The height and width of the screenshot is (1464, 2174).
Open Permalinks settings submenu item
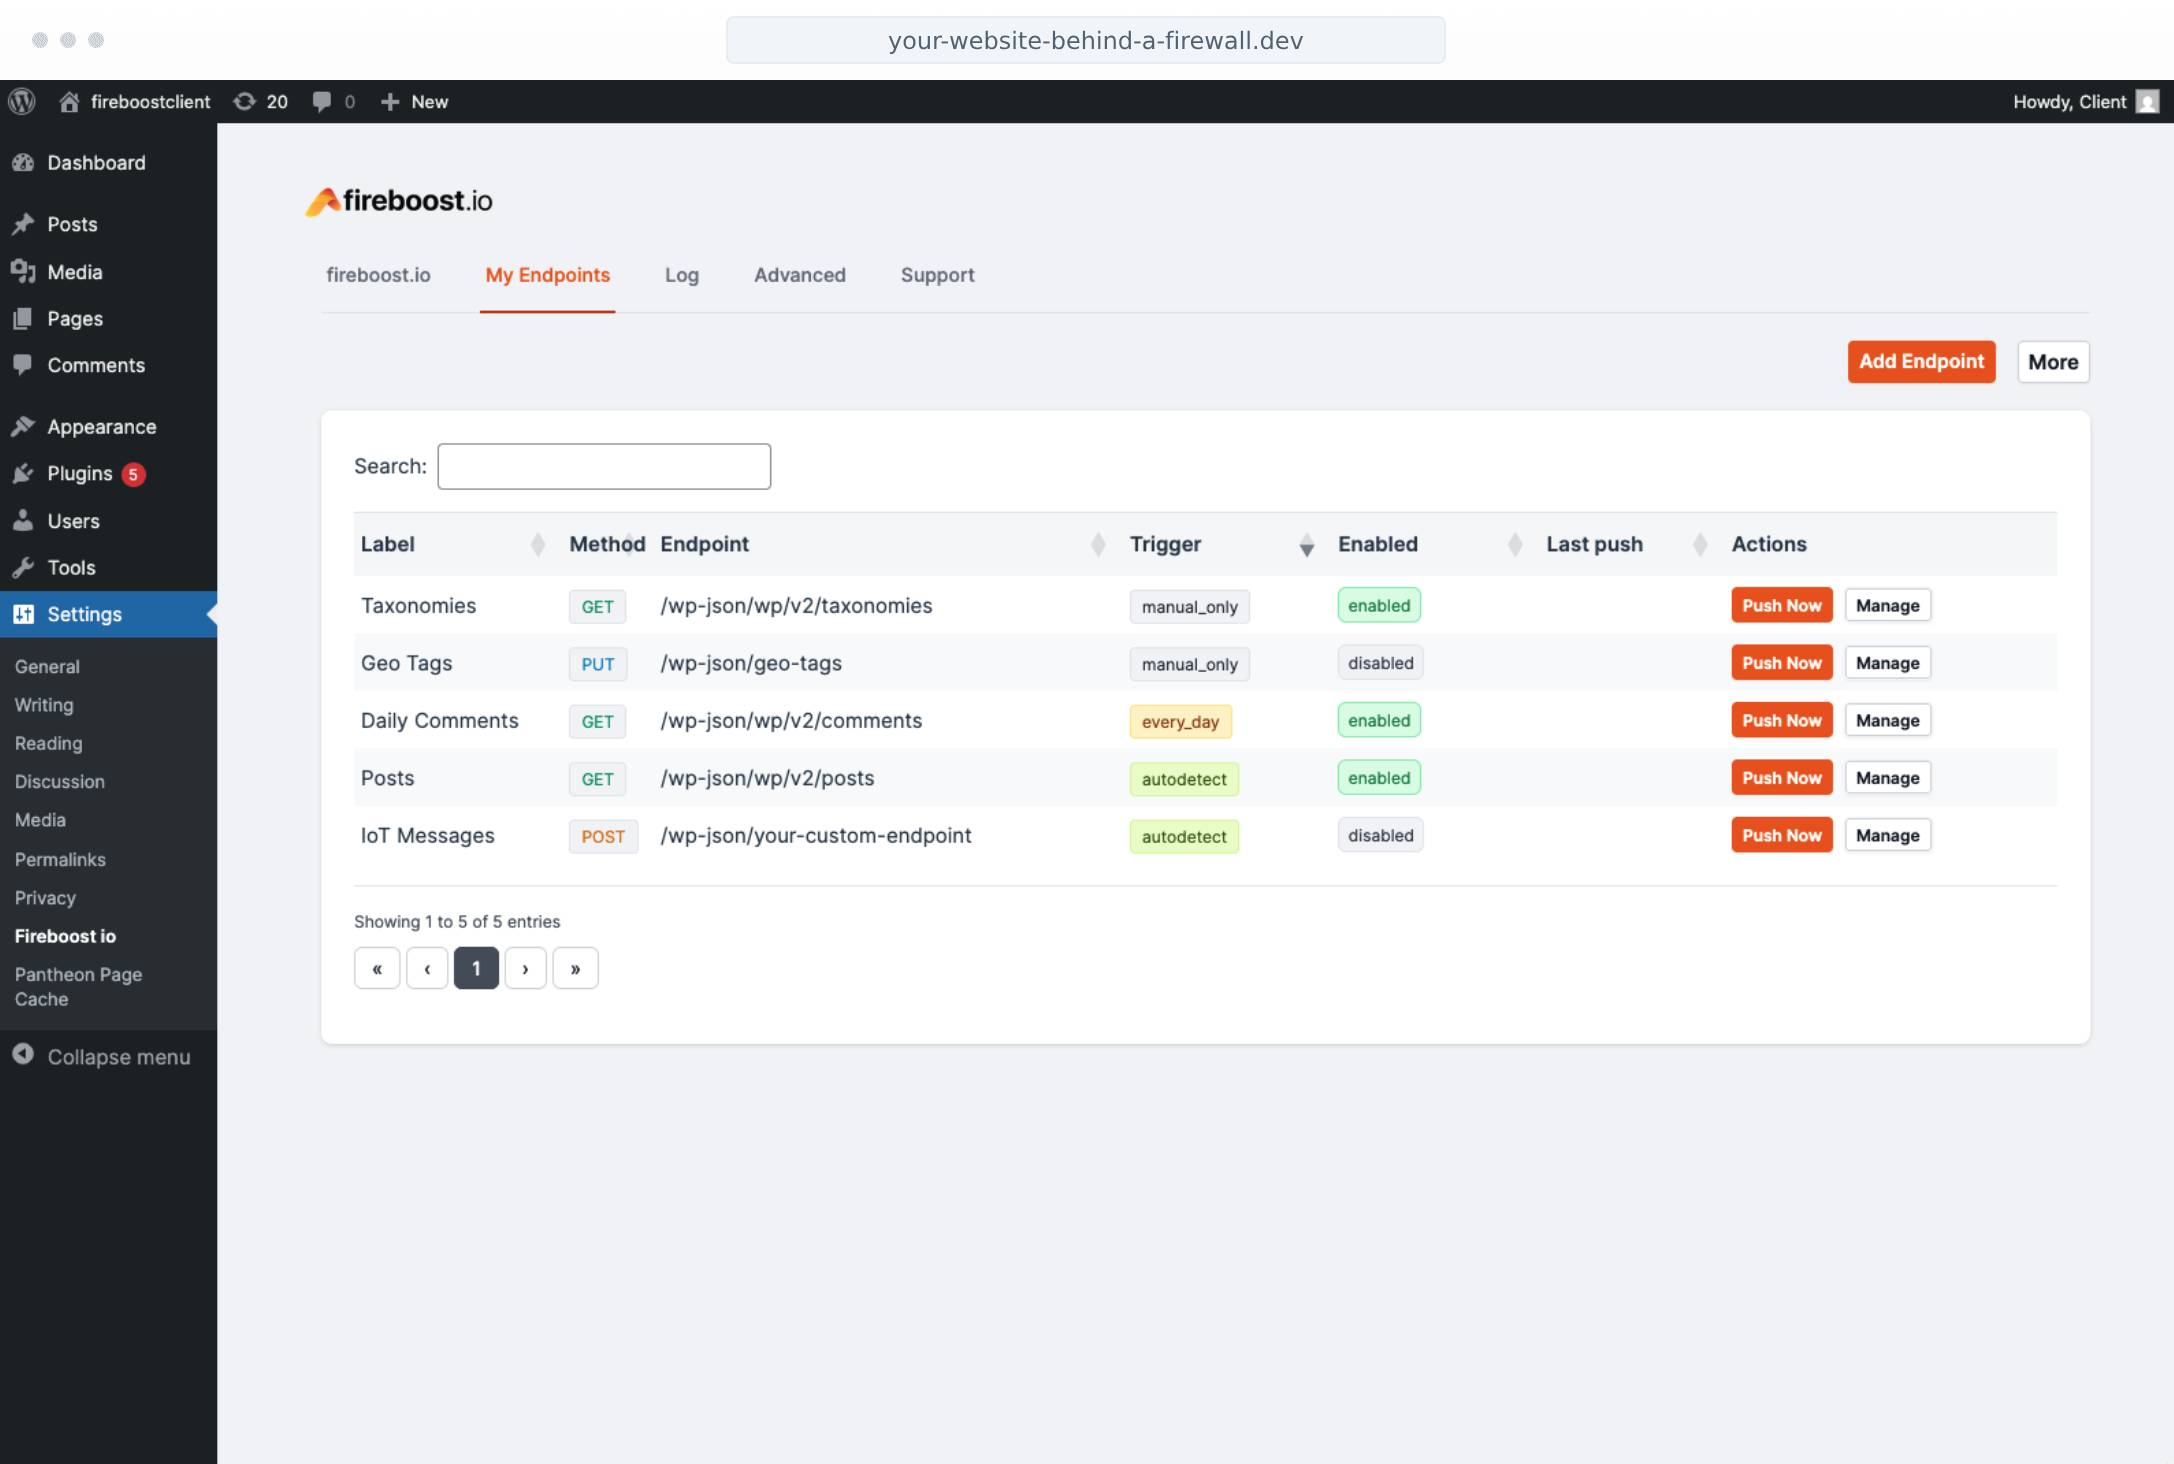click(x=60, y=859)
